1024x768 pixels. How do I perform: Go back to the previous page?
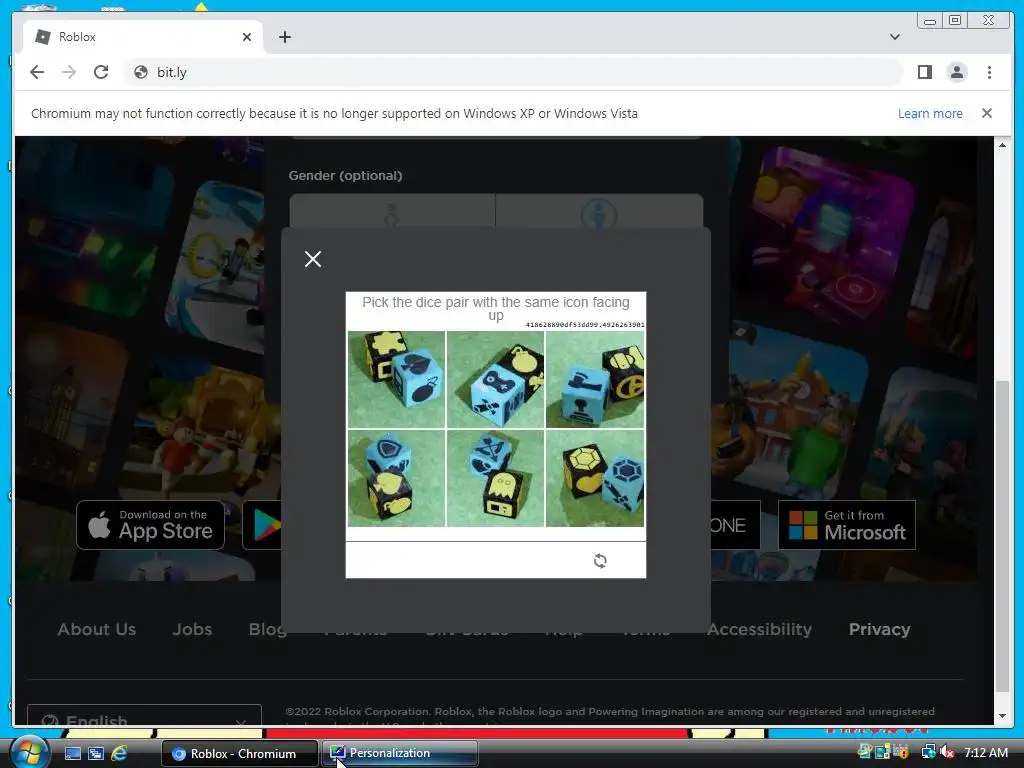tap(37, 72)
